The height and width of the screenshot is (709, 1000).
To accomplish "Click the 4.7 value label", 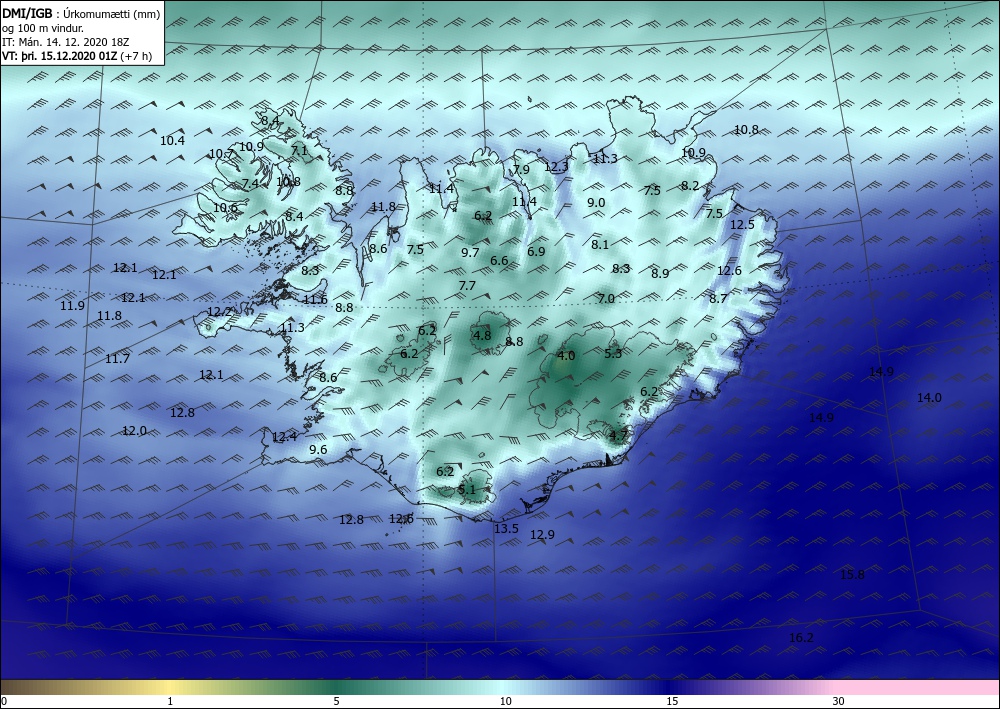I will [x=619, y=435].
